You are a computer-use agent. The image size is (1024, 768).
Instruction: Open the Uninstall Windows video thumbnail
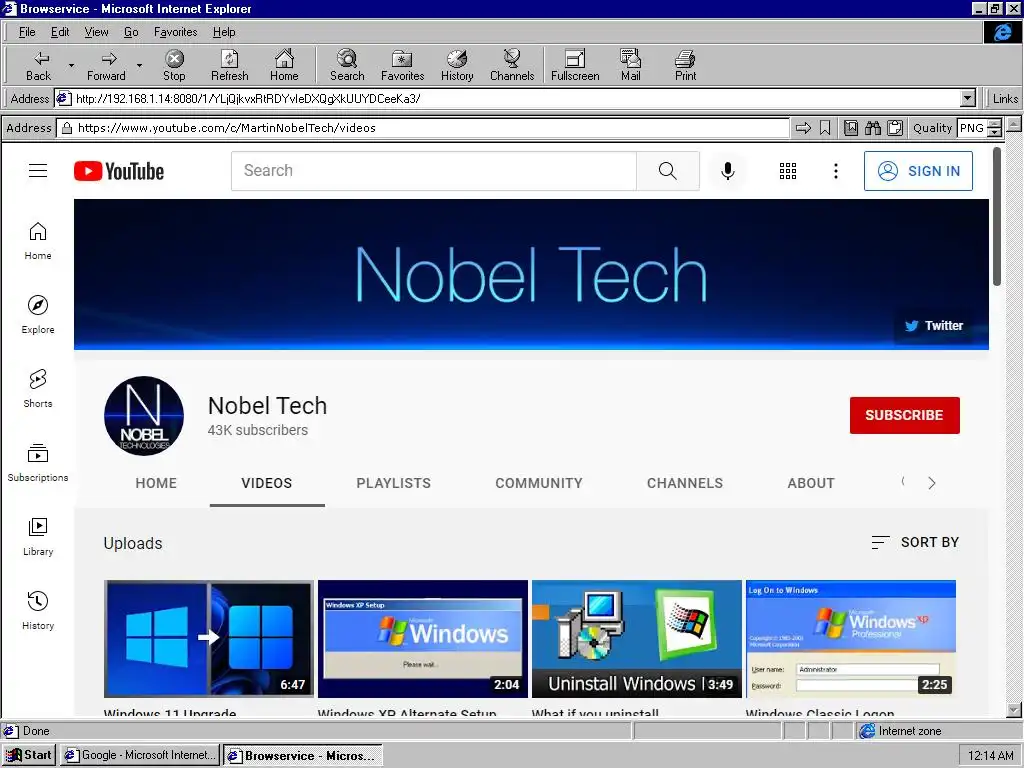pyautogui.click(x=637, y=639)
